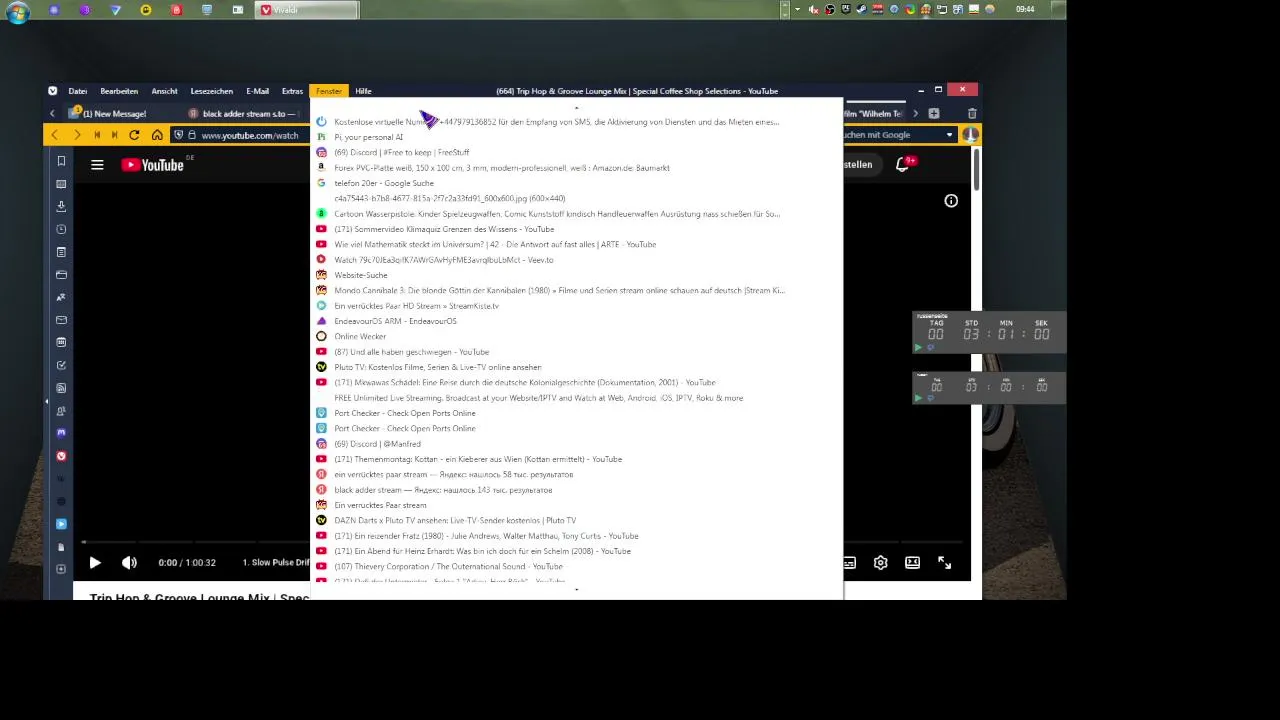The width and height of the screenshot is (1280, 720).
Task: Open the Translate panel in the sidebar
Action: click(61, 297)
